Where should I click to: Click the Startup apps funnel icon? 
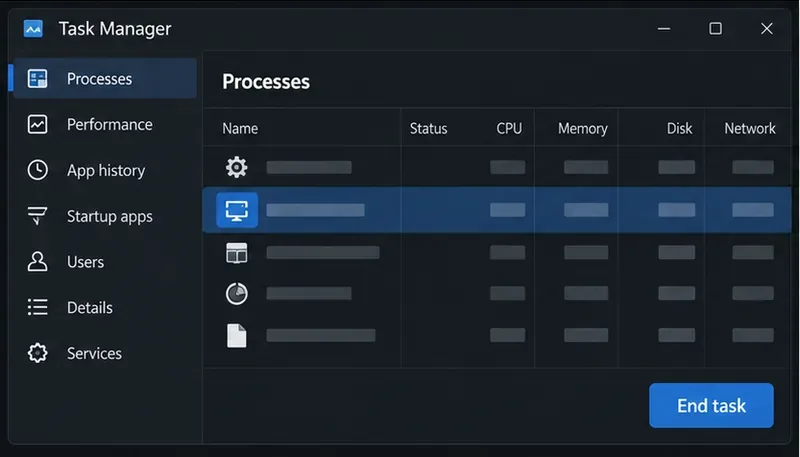(x=37, y=216)
